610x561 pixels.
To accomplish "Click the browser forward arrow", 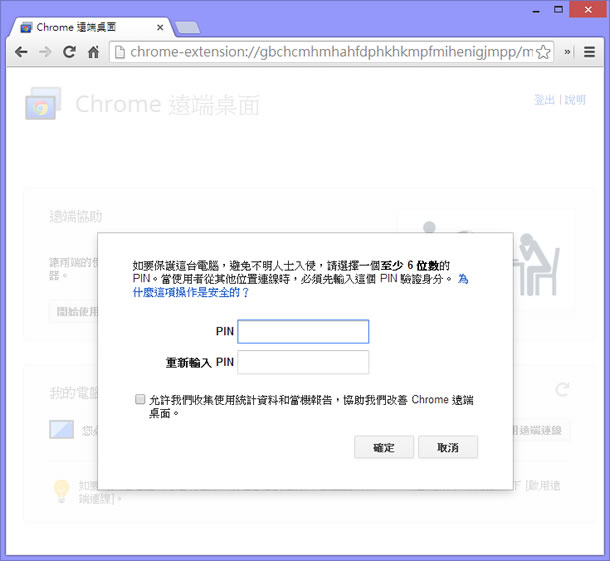I will 45,52.
